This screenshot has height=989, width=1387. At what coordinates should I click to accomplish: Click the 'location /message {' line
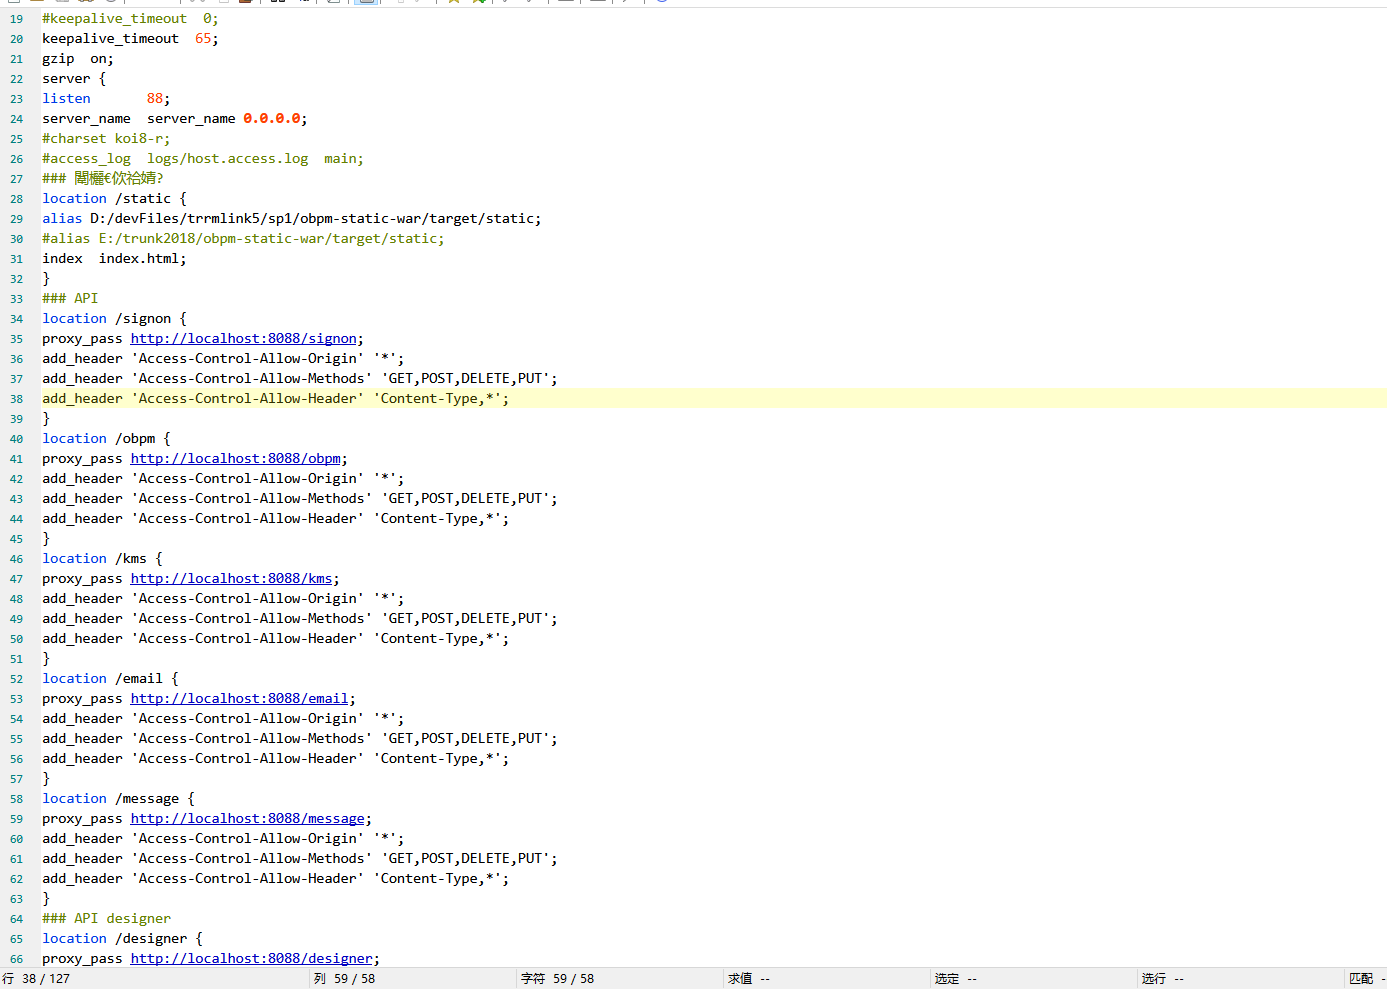118,799
